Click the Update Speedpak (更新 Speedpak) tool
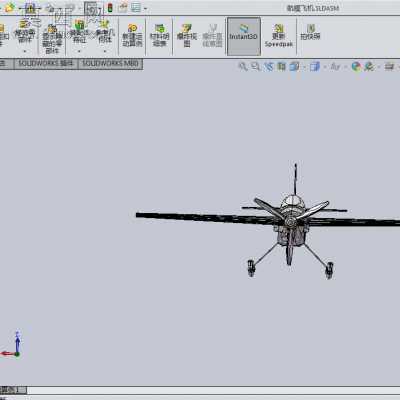The image size is (400, 400). click(279, 35)
